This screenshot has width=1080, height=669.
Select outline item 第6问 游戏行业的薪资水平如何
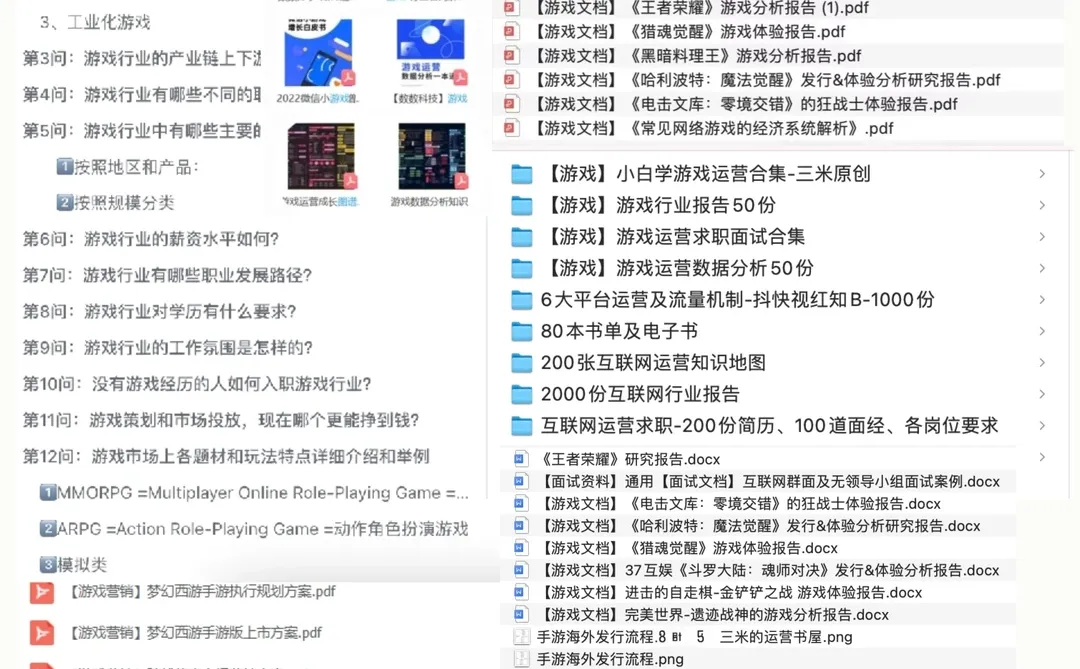[151, 239]
